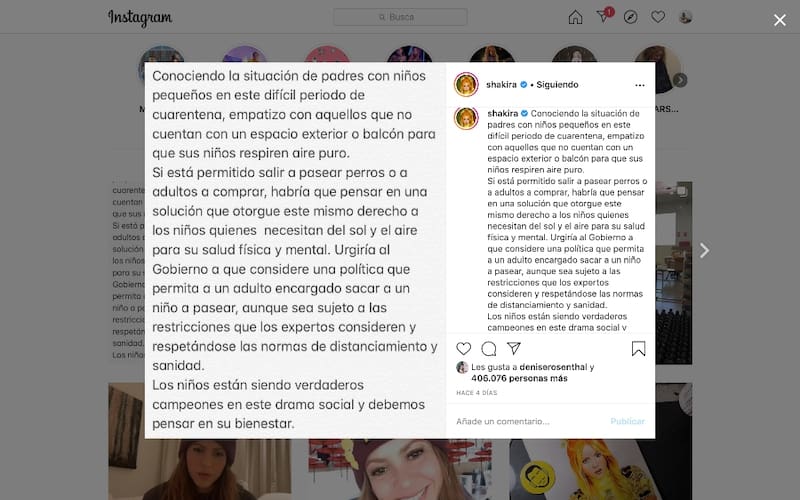Toggle the Siguiendo follow status
Viewport: 800px width, 500px height.
pos(557,85)
